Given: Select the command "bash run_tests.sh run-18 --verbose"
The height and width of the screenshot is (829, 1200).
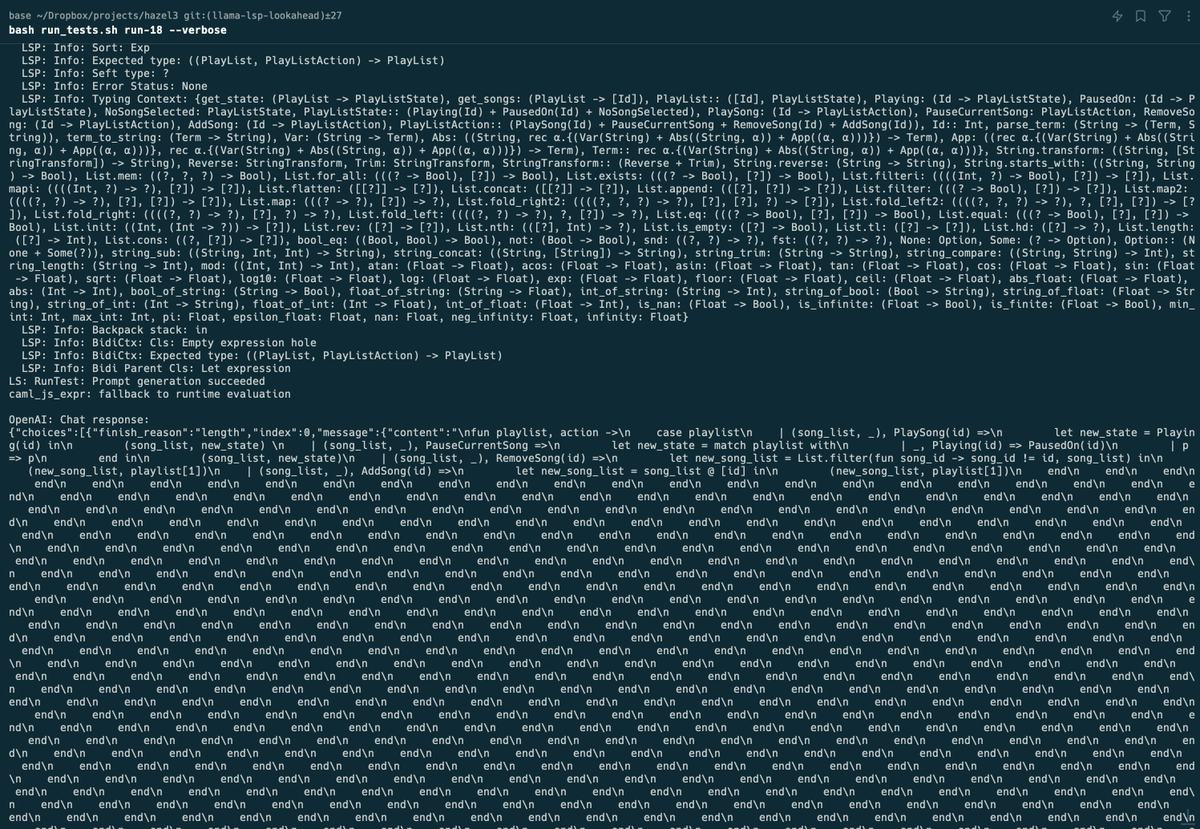Looking at the screenshot, I should tap(118, 30).
